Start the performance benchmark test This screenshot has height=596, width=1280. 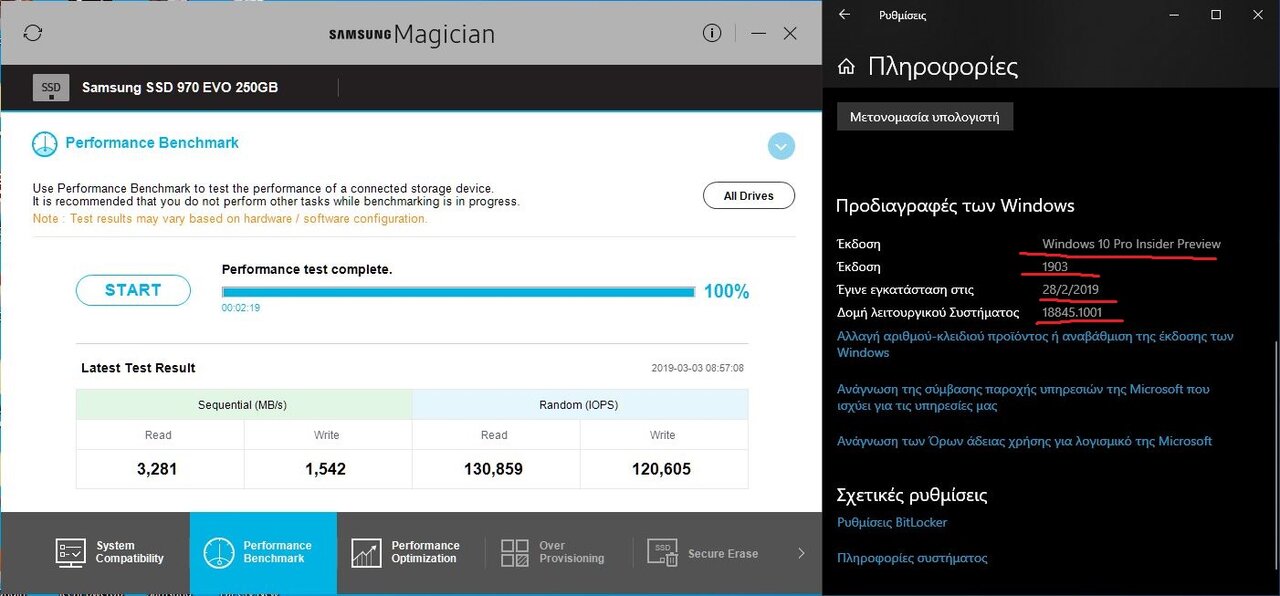(x=133, y=290)
